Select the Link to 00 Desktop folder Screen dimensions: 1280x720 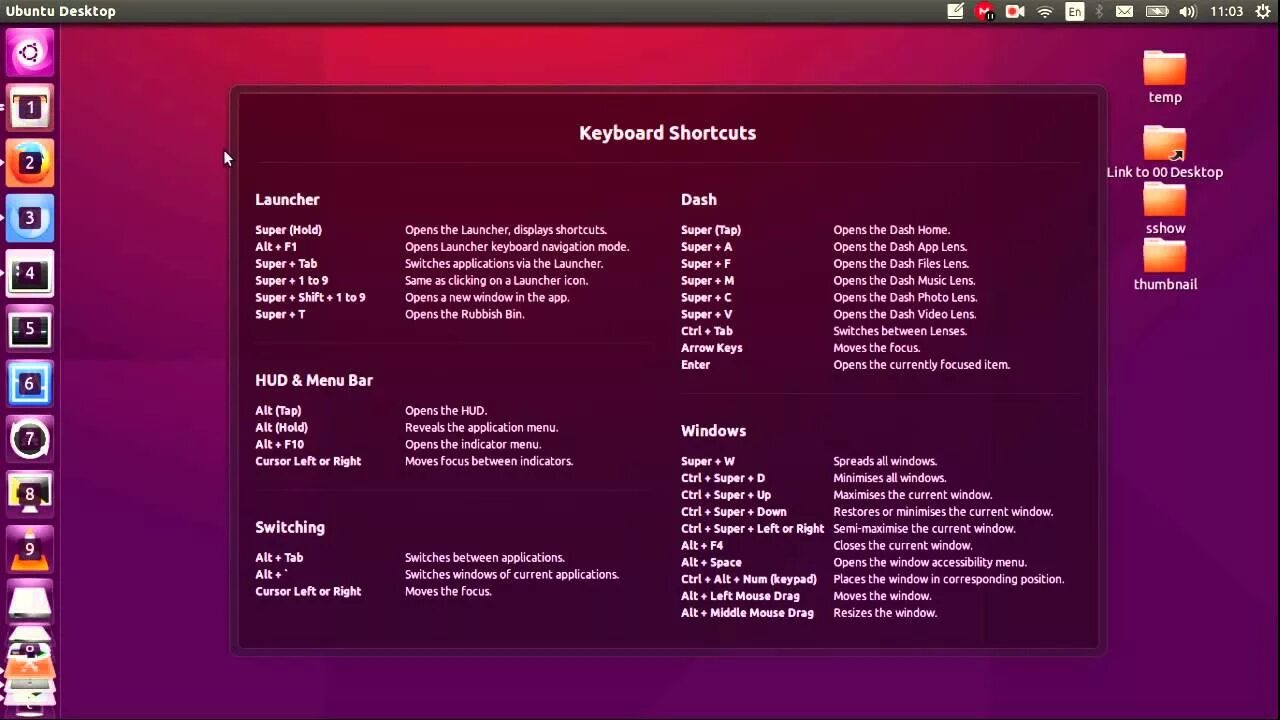[1165, 152]
